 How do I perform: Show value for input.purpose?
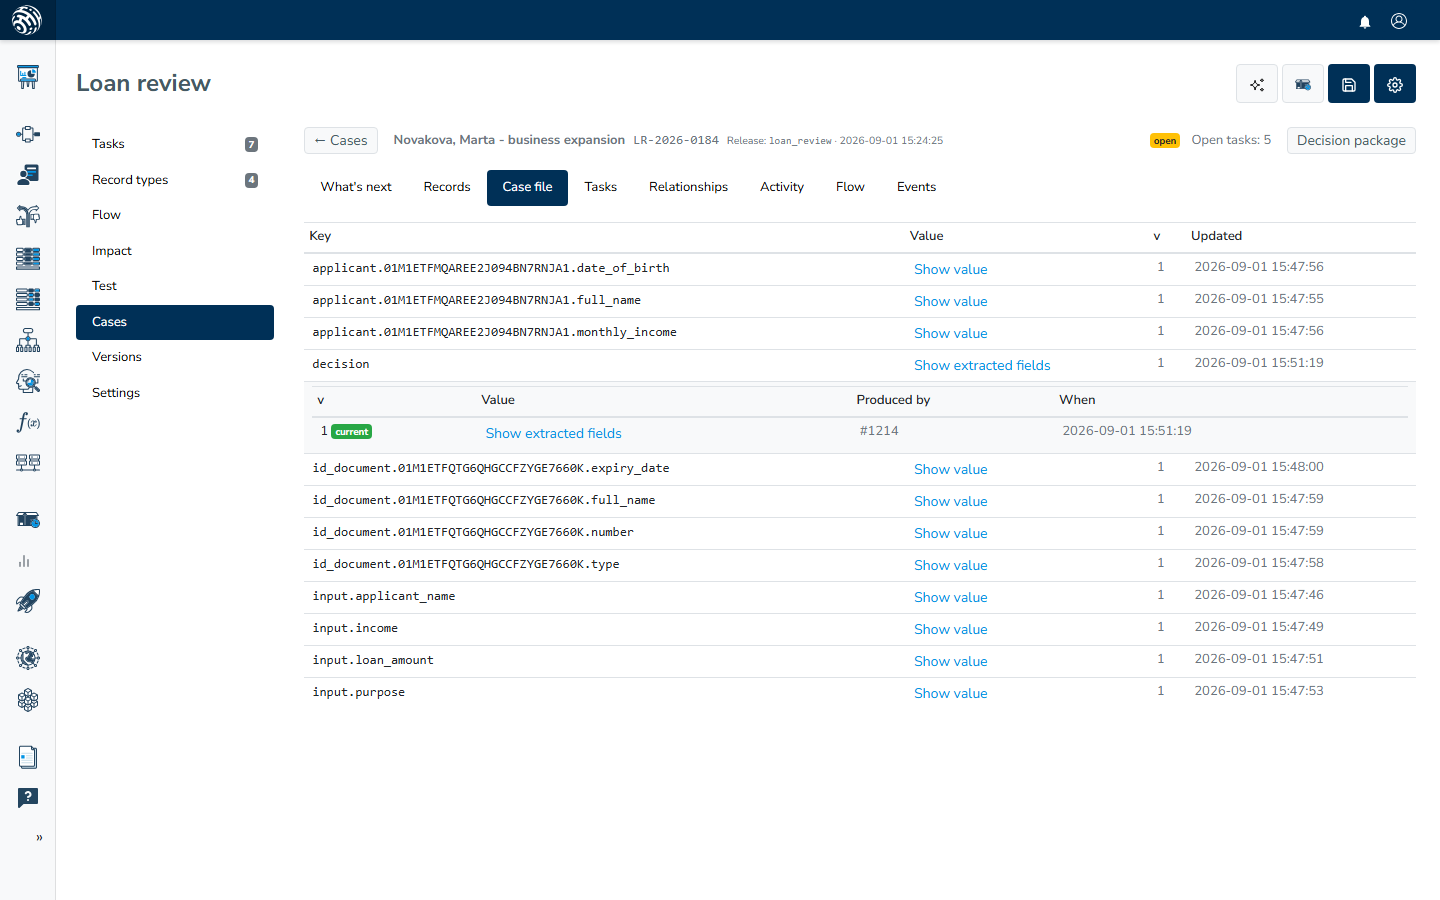[x=950, y=694]
